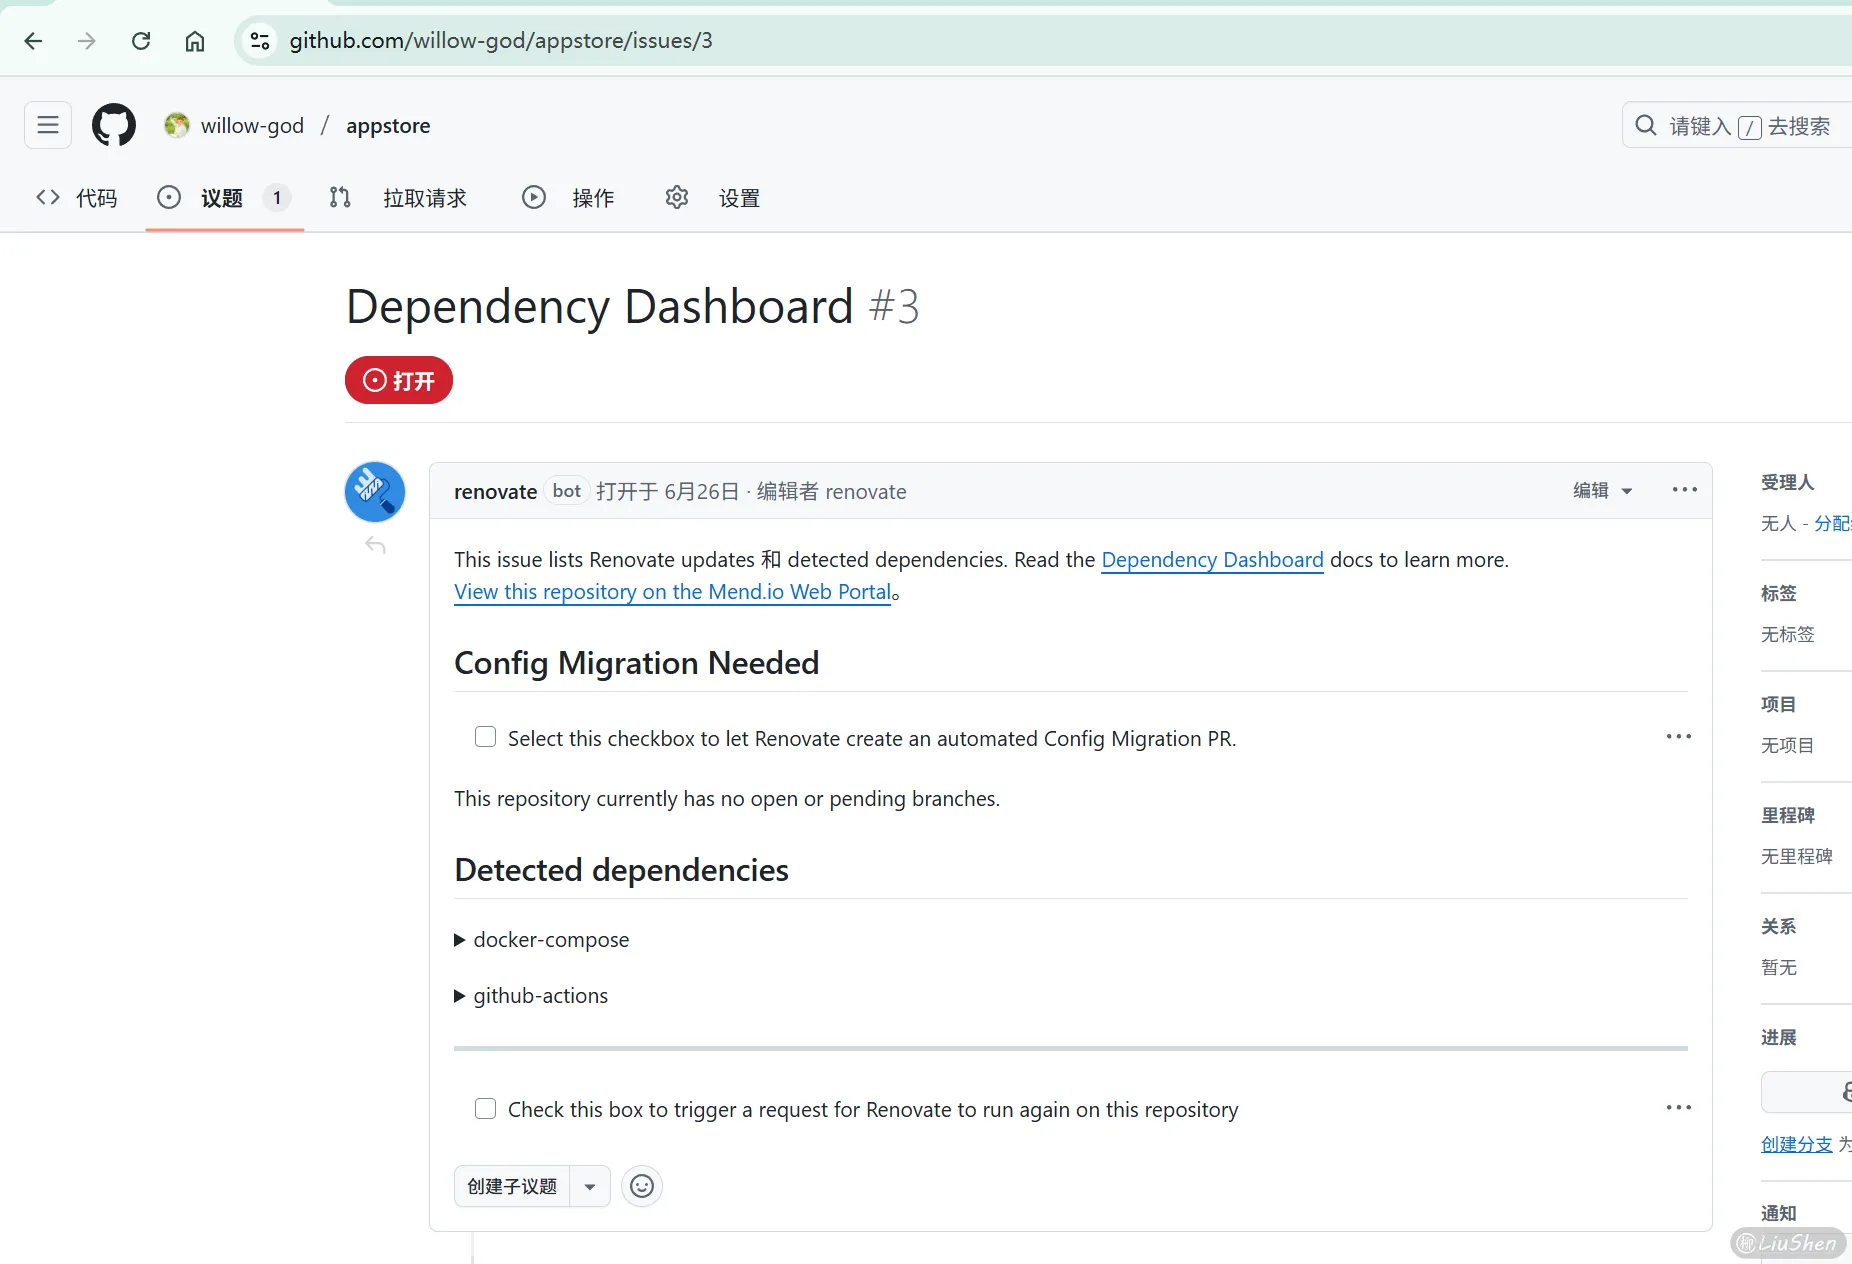Click the 创建子议题 button
The width and height of the screenshot is (1852, 1264).
(512, 1187)
